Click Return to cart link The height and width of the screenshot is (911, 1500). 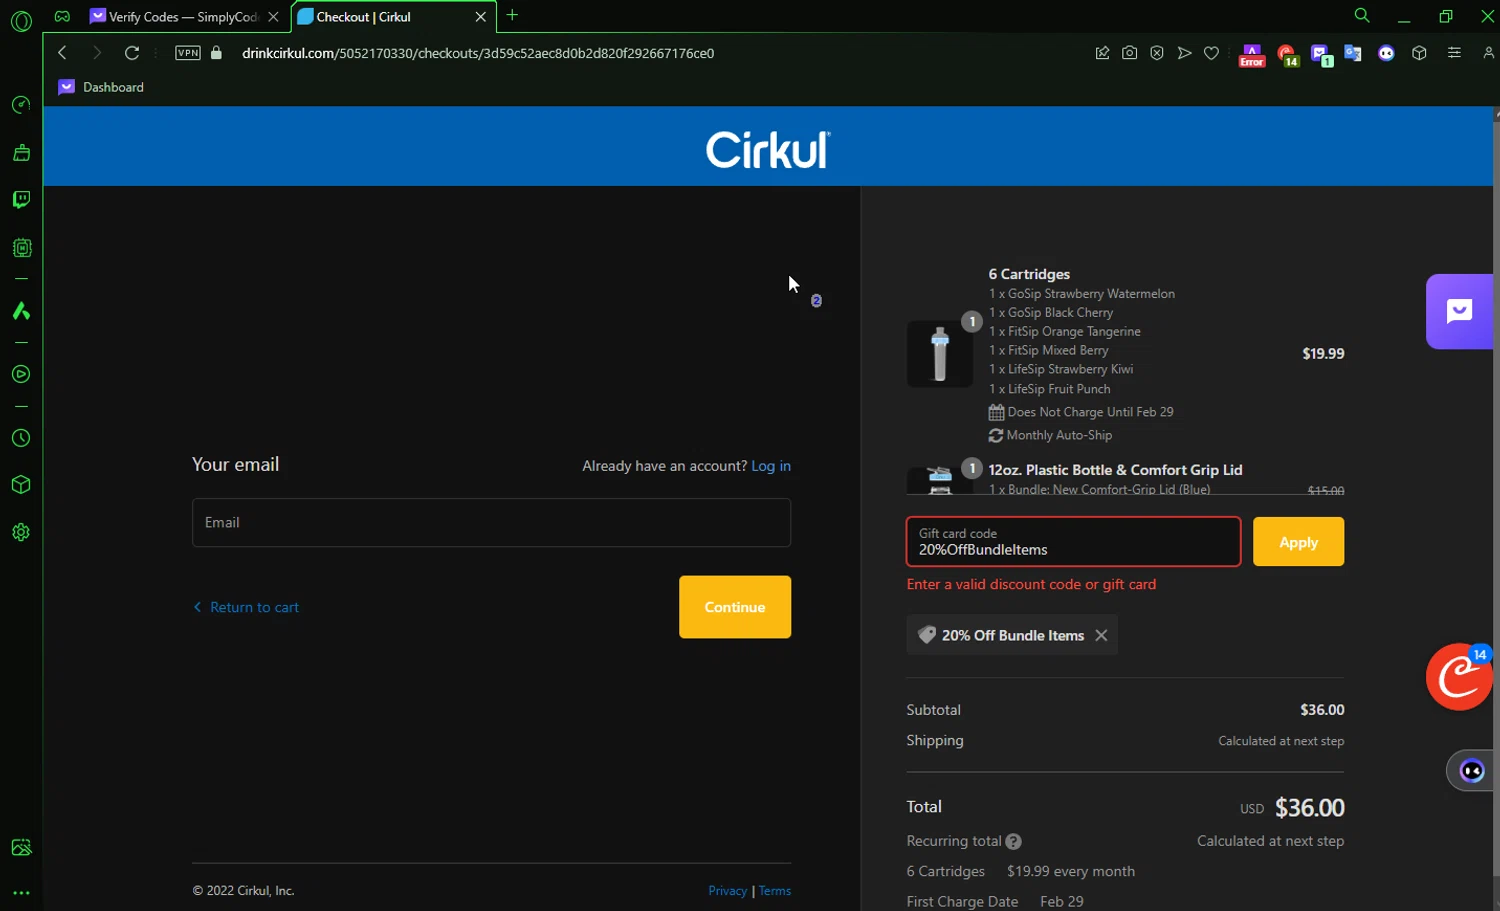tap(246, 607)
